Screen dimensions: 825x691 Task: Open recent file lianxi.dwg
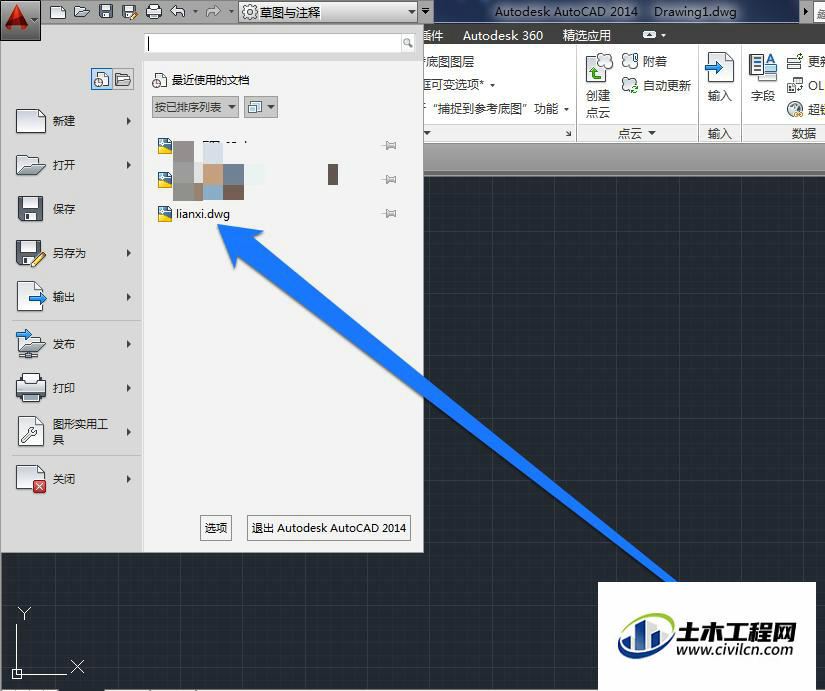(203, 214)
